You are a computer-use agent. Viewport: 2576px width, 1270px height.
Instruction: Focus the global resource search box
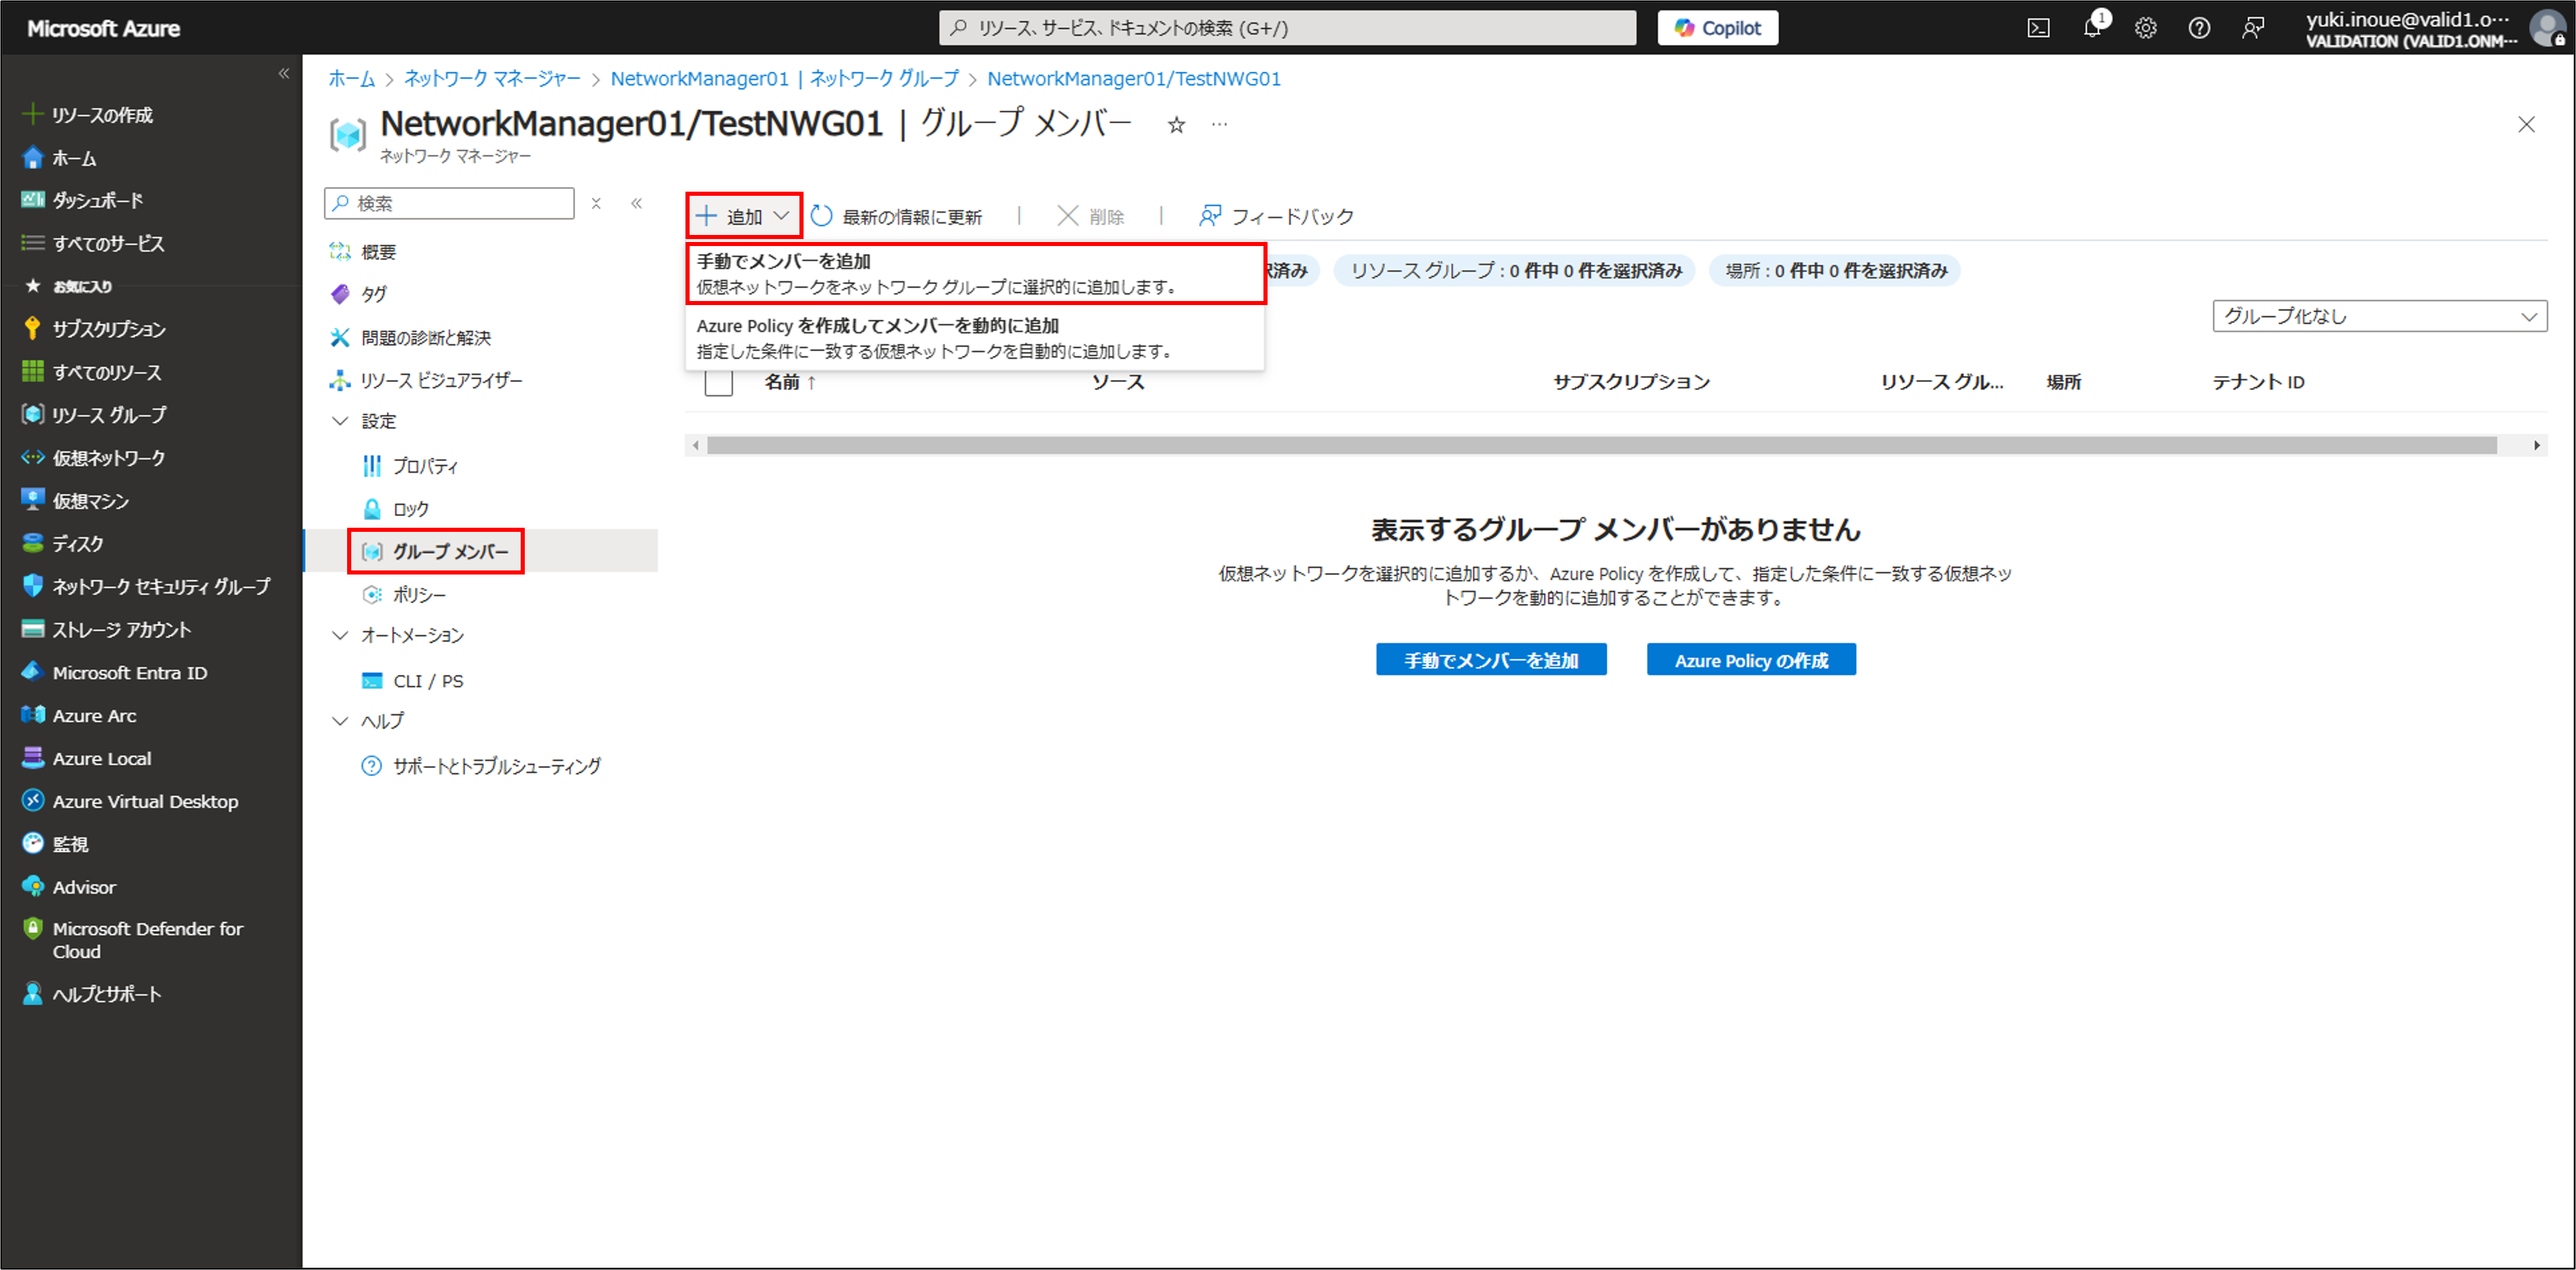tap(1287, 28)
